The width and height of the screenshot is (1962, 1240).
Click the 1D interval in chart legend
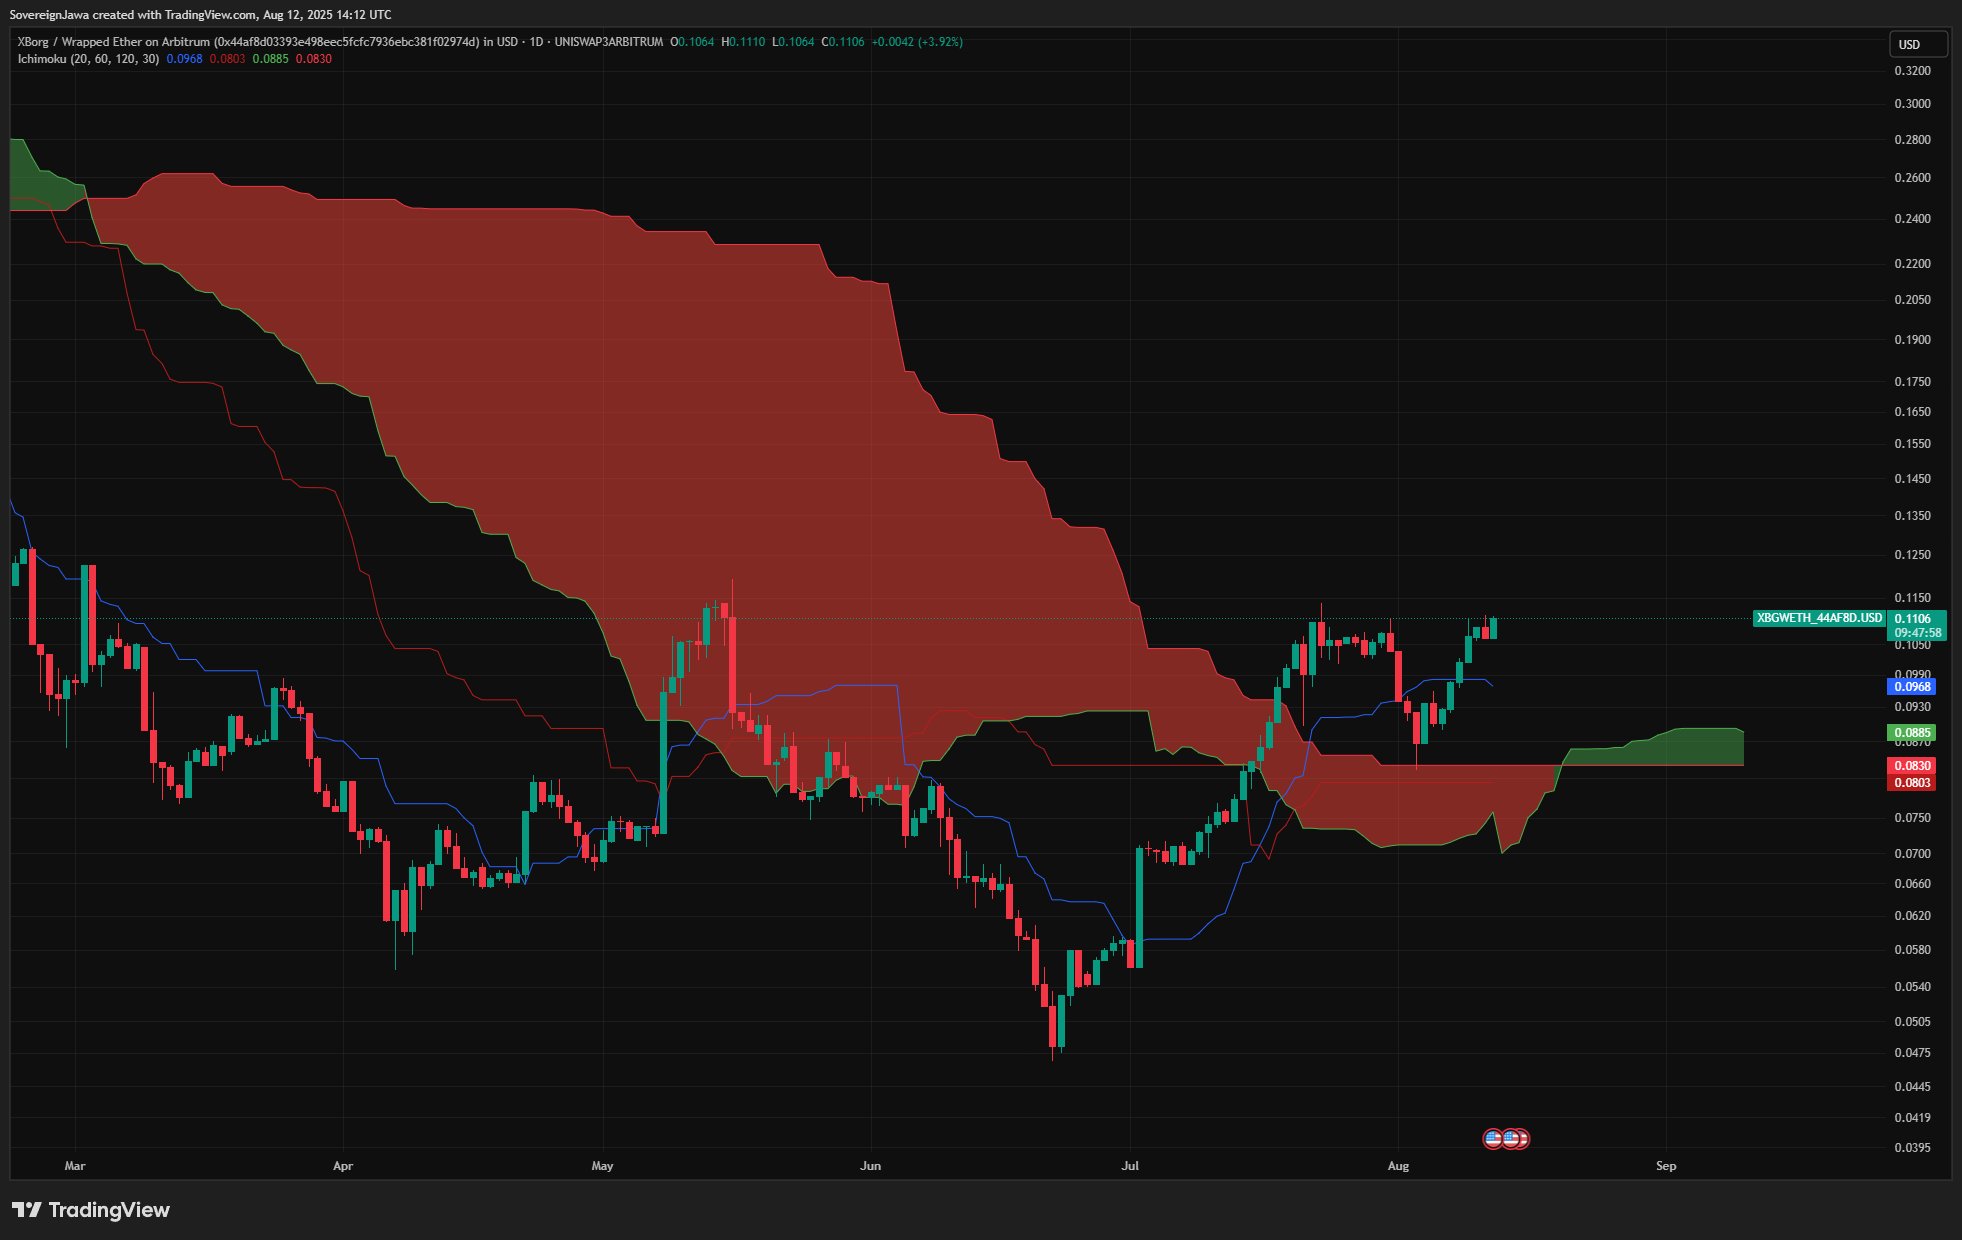[536, 42]
